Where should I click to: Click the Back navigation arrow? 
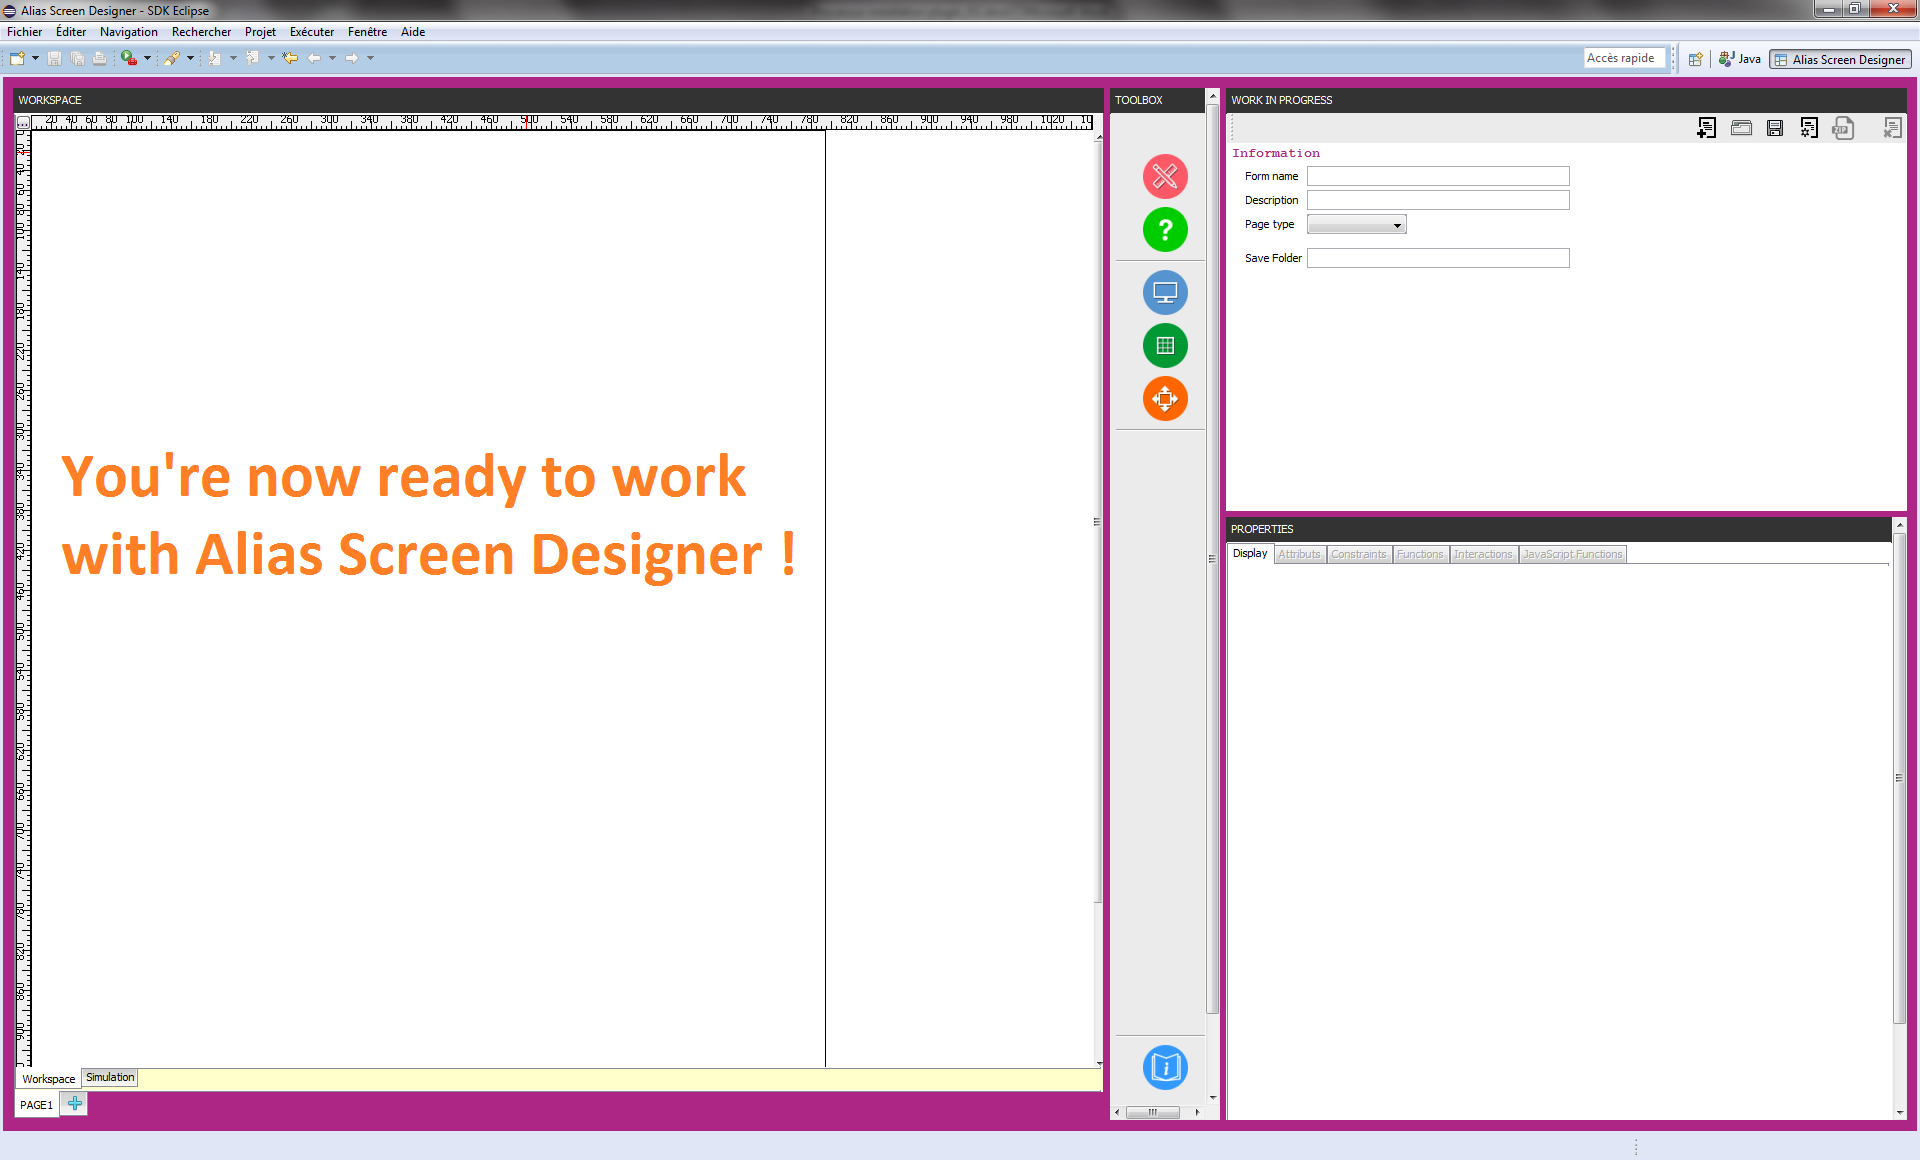click(x=314, y=58)
